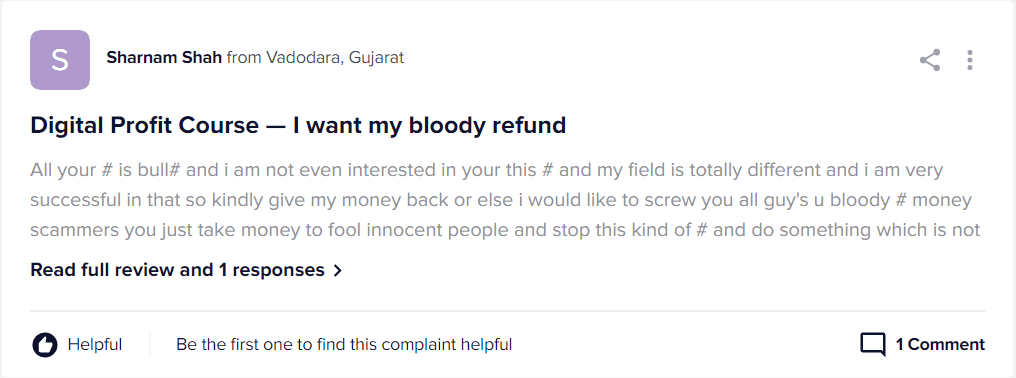Click the thumbs-up Helpful icon
The height and width of the screenshot is (378, 1016).
click(x=45, y=344)
